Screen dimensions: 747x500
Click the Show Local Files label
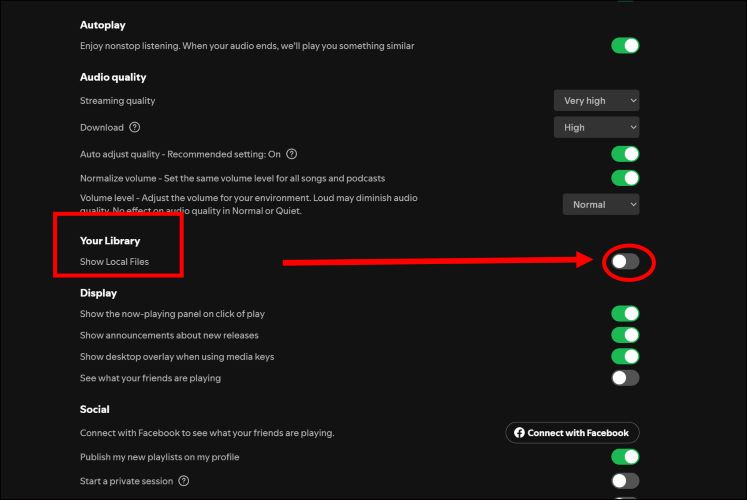114,261
